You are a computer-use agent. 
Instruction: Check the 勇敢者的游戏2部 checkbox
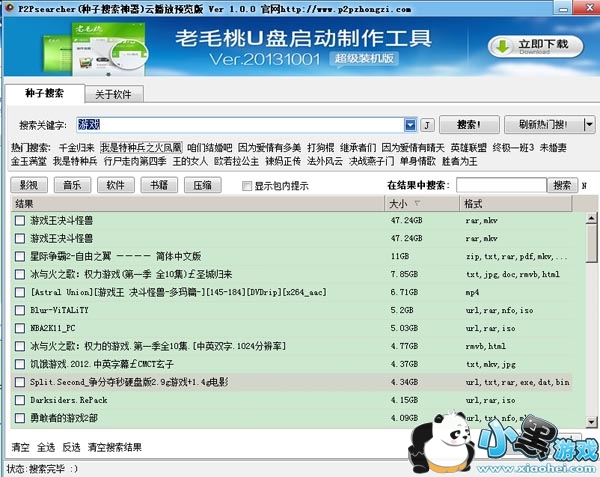click(20, 418)
